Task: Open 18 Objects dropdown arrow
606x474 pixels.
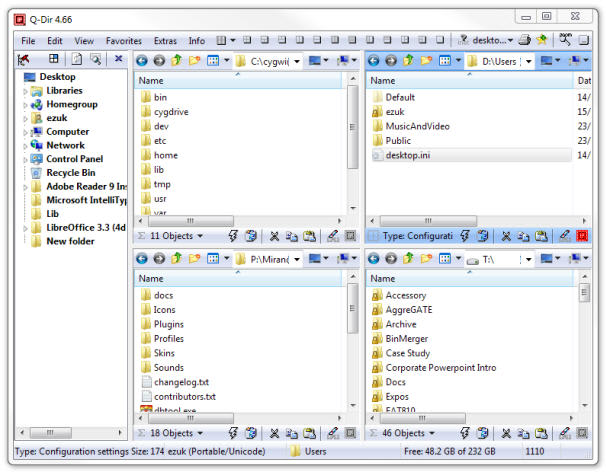Action: click(x=200, y=433)
